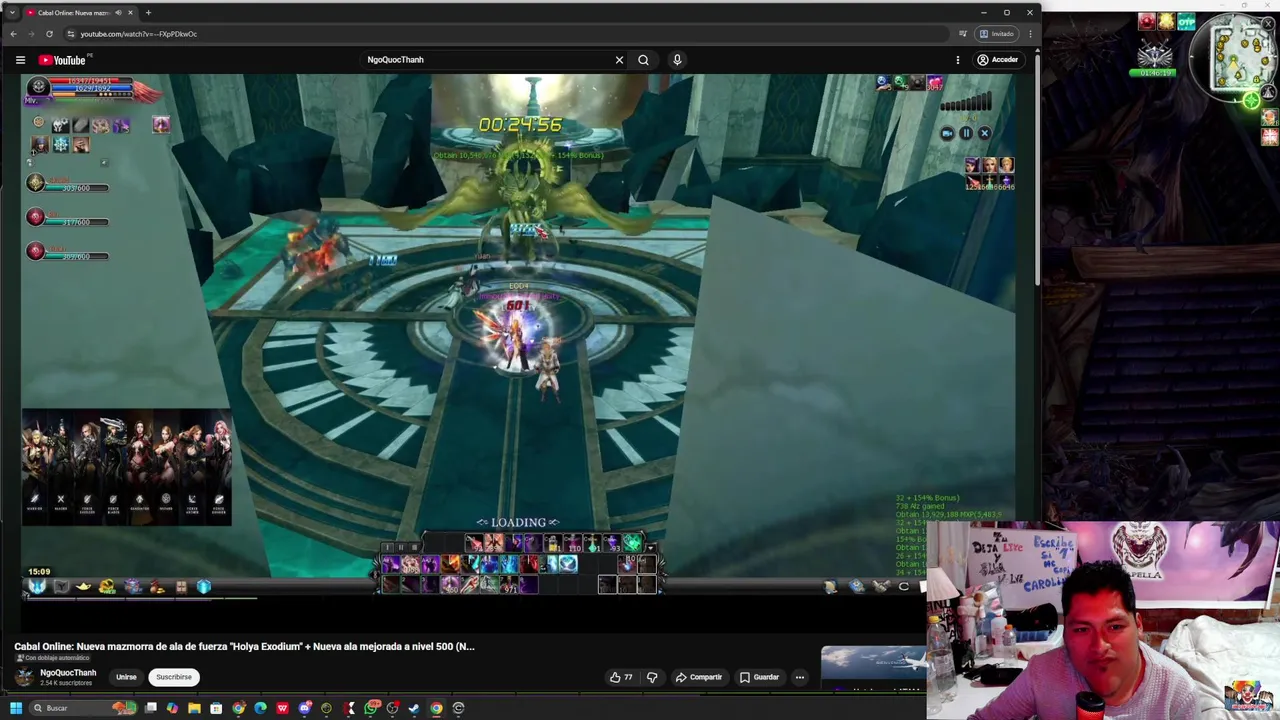
Task: Go to YouTube home via logo
Action: click(62, 60)
